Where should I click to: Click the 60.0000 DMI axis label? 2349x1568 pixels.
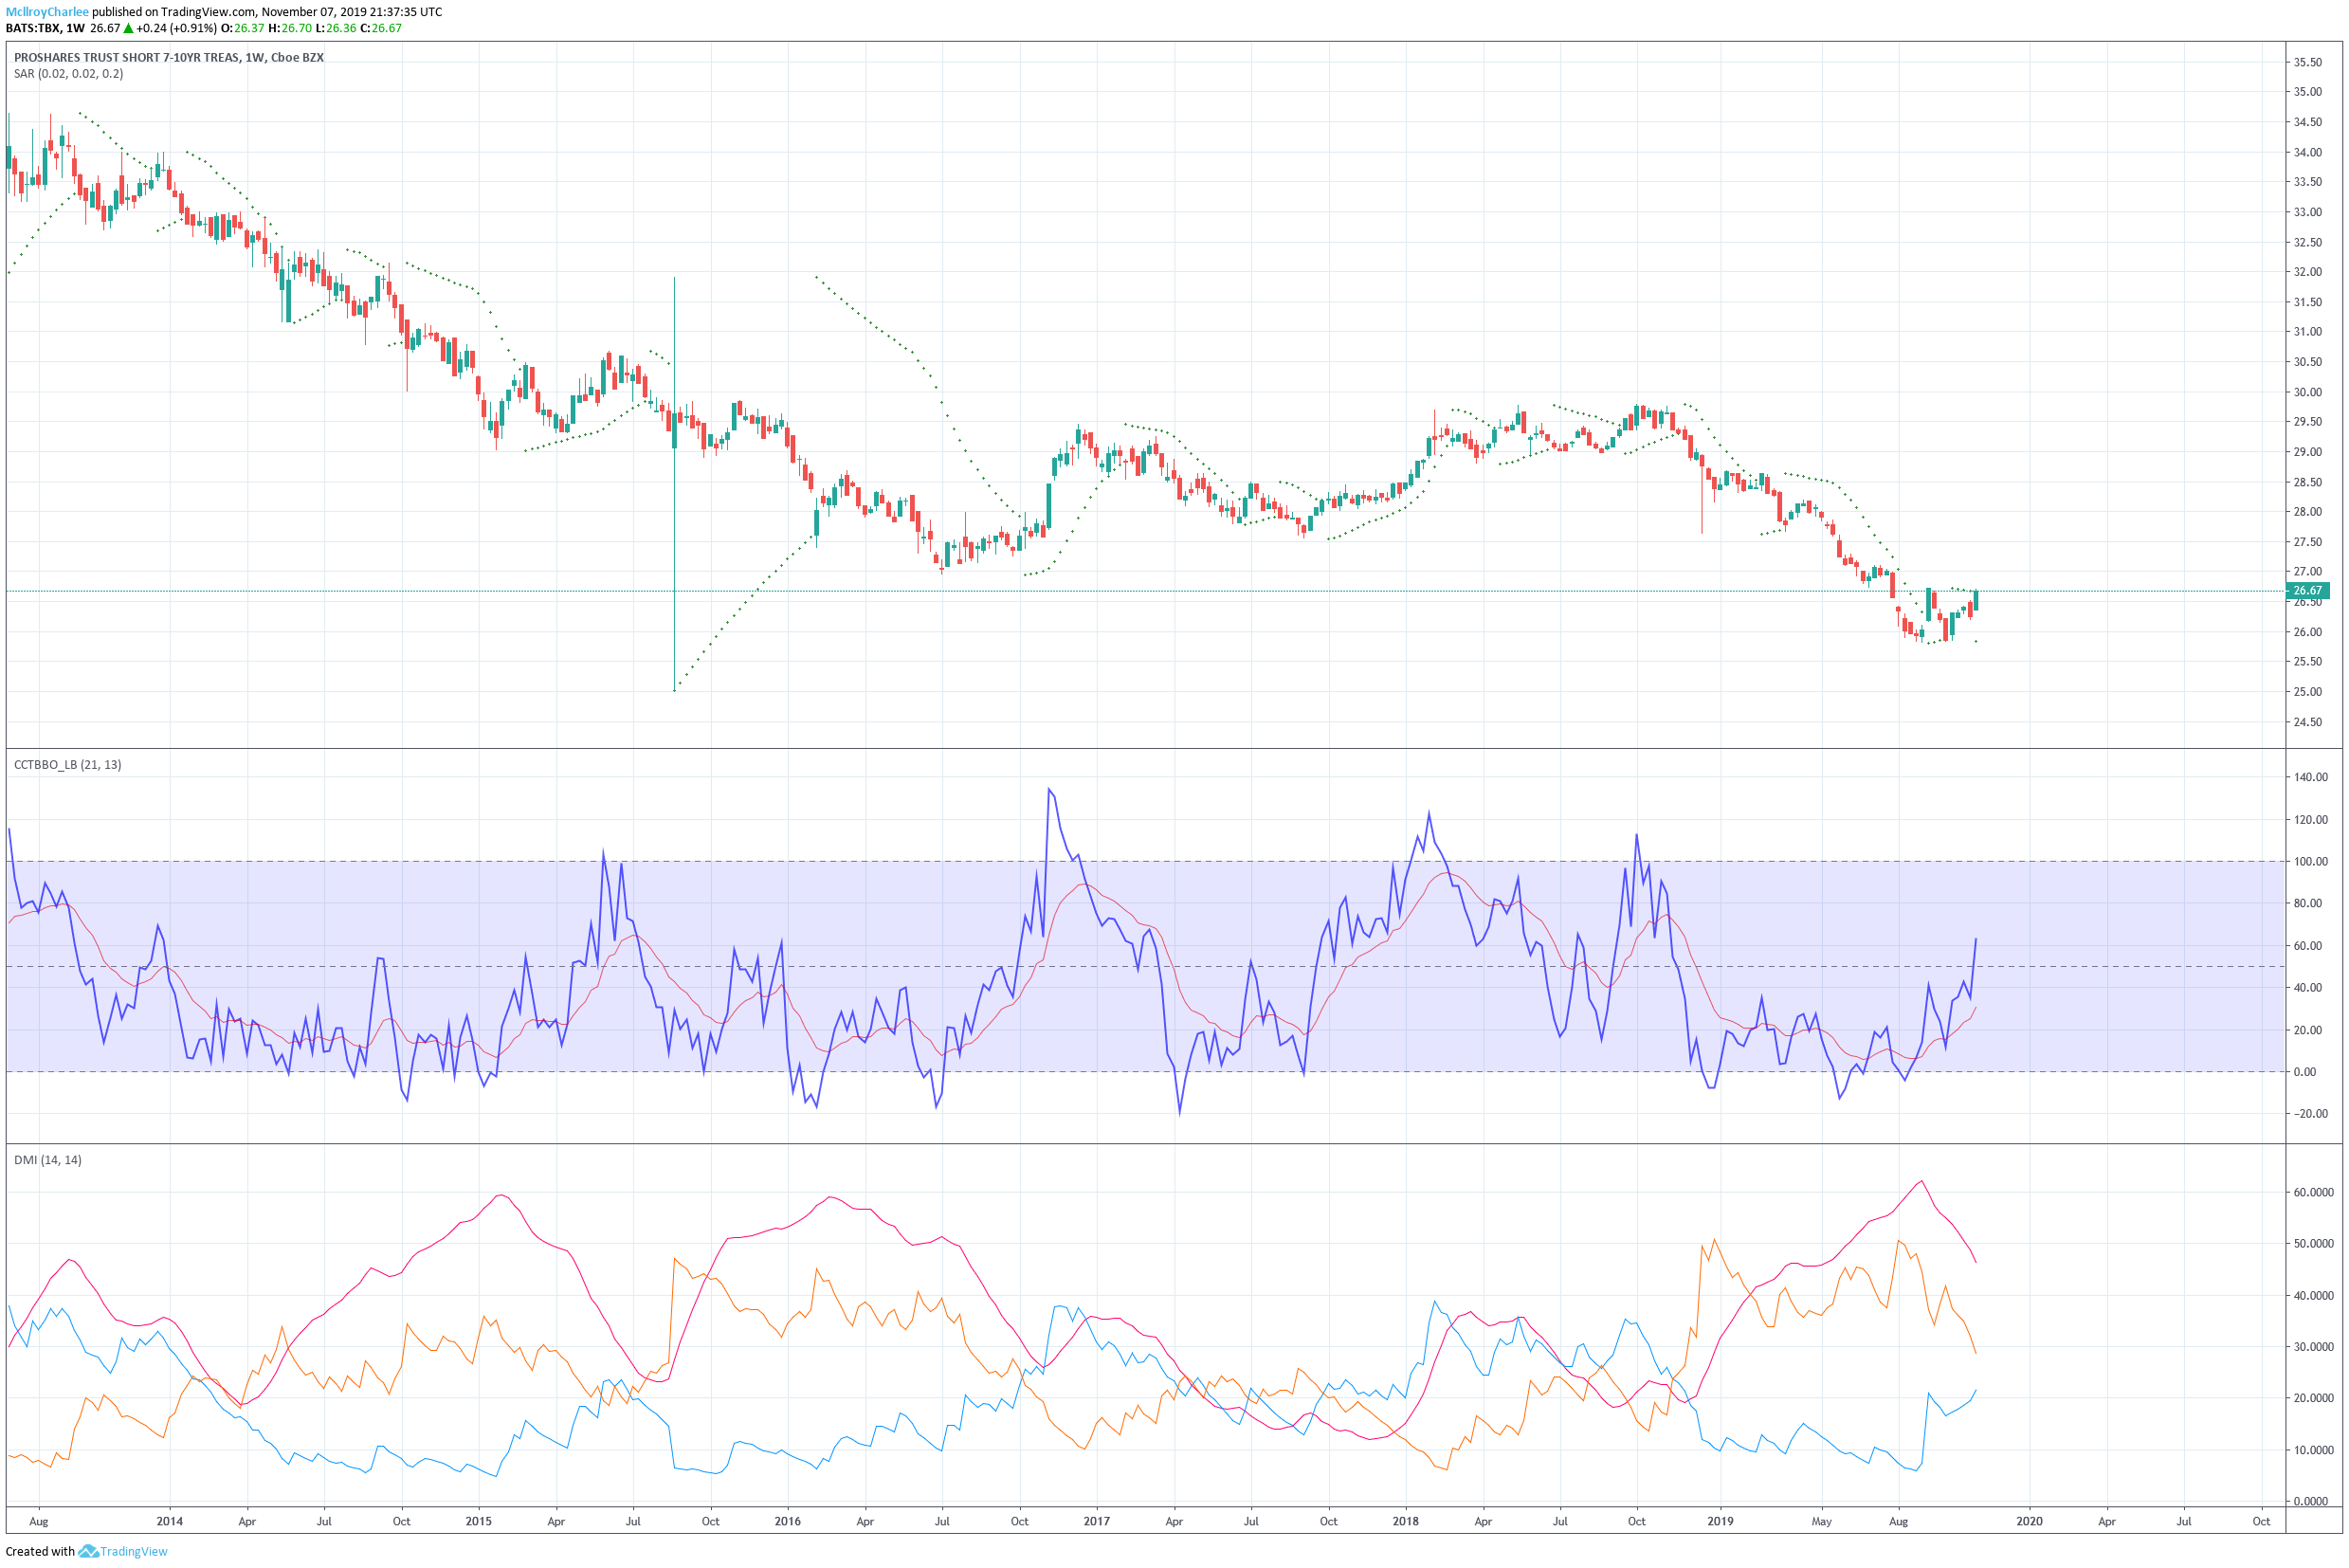[2314, 1192]
